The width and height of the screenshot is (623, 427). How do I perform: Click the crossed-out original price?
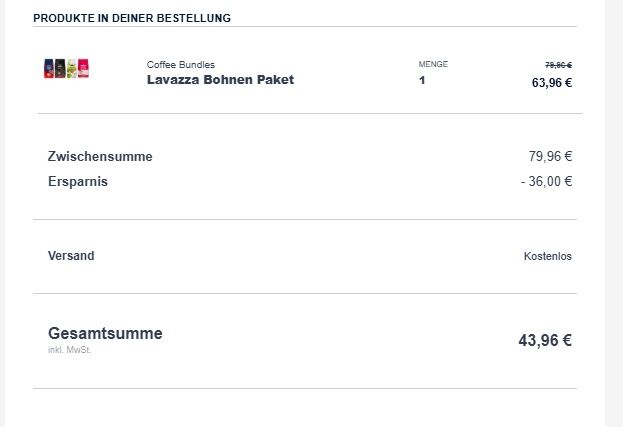pyautogui.click(x=558, y=65)
